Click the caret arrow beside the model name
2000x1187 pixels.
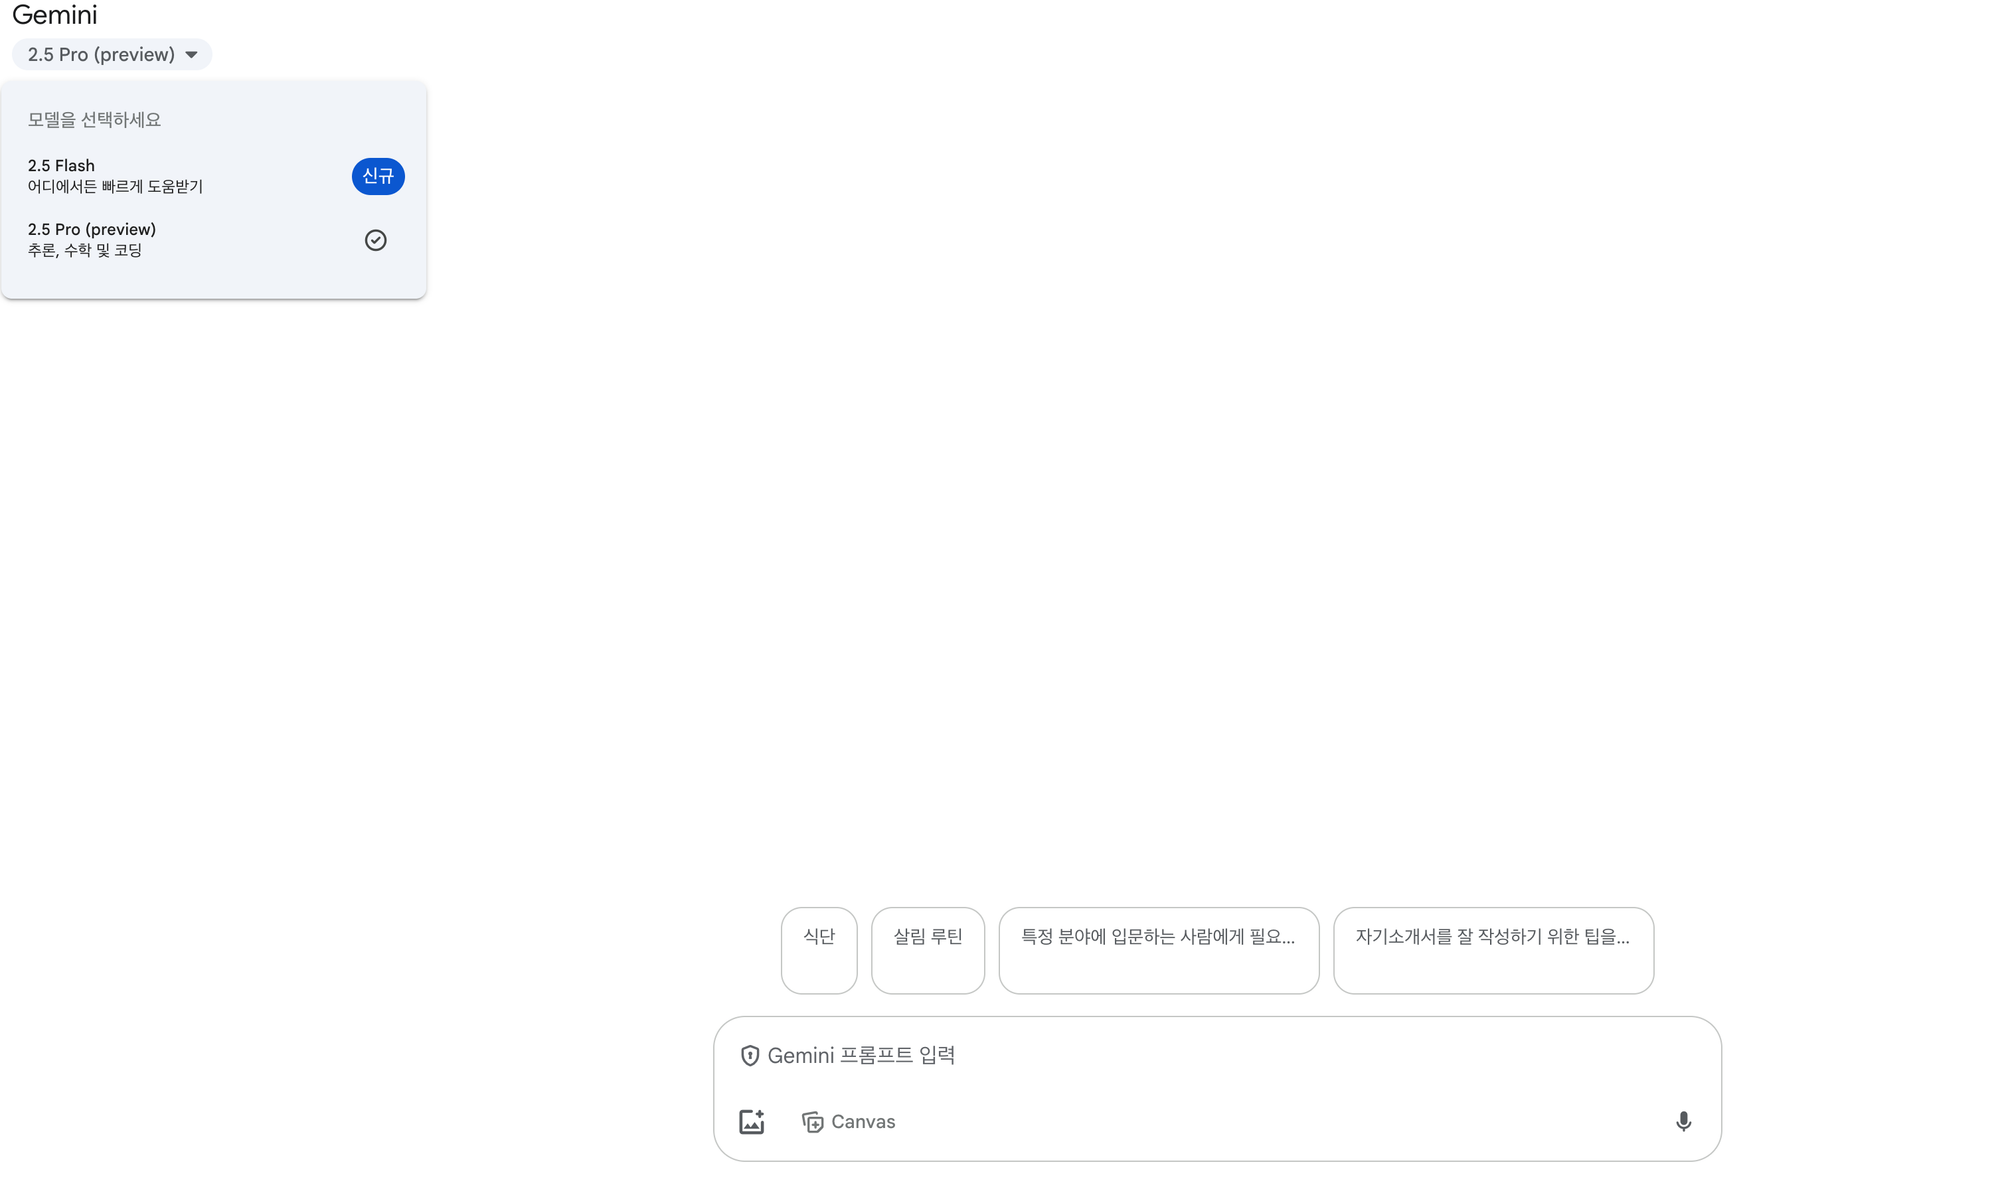coord(191,55)
